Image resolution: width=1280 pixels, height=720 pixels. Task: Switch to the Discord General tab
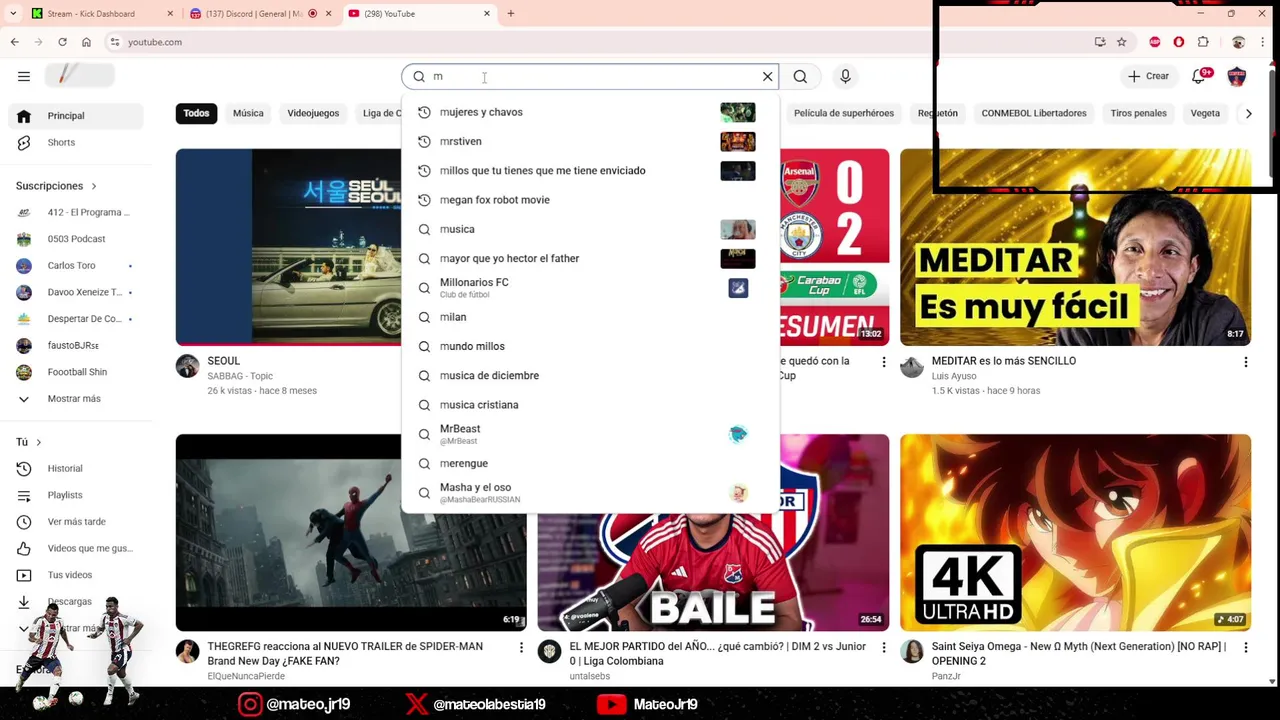[x=260, y=14]
